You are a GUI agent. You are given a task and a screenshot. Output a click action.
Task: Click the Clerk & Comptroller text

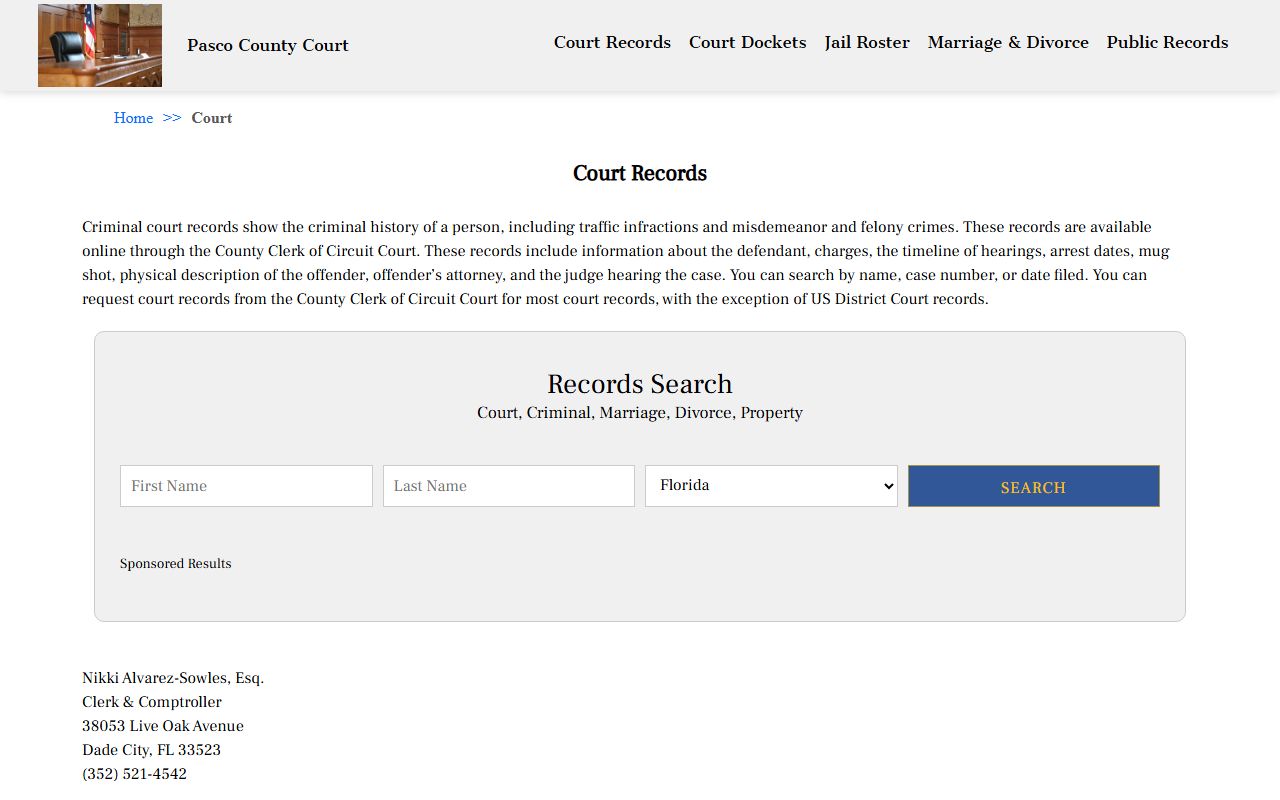152,702
